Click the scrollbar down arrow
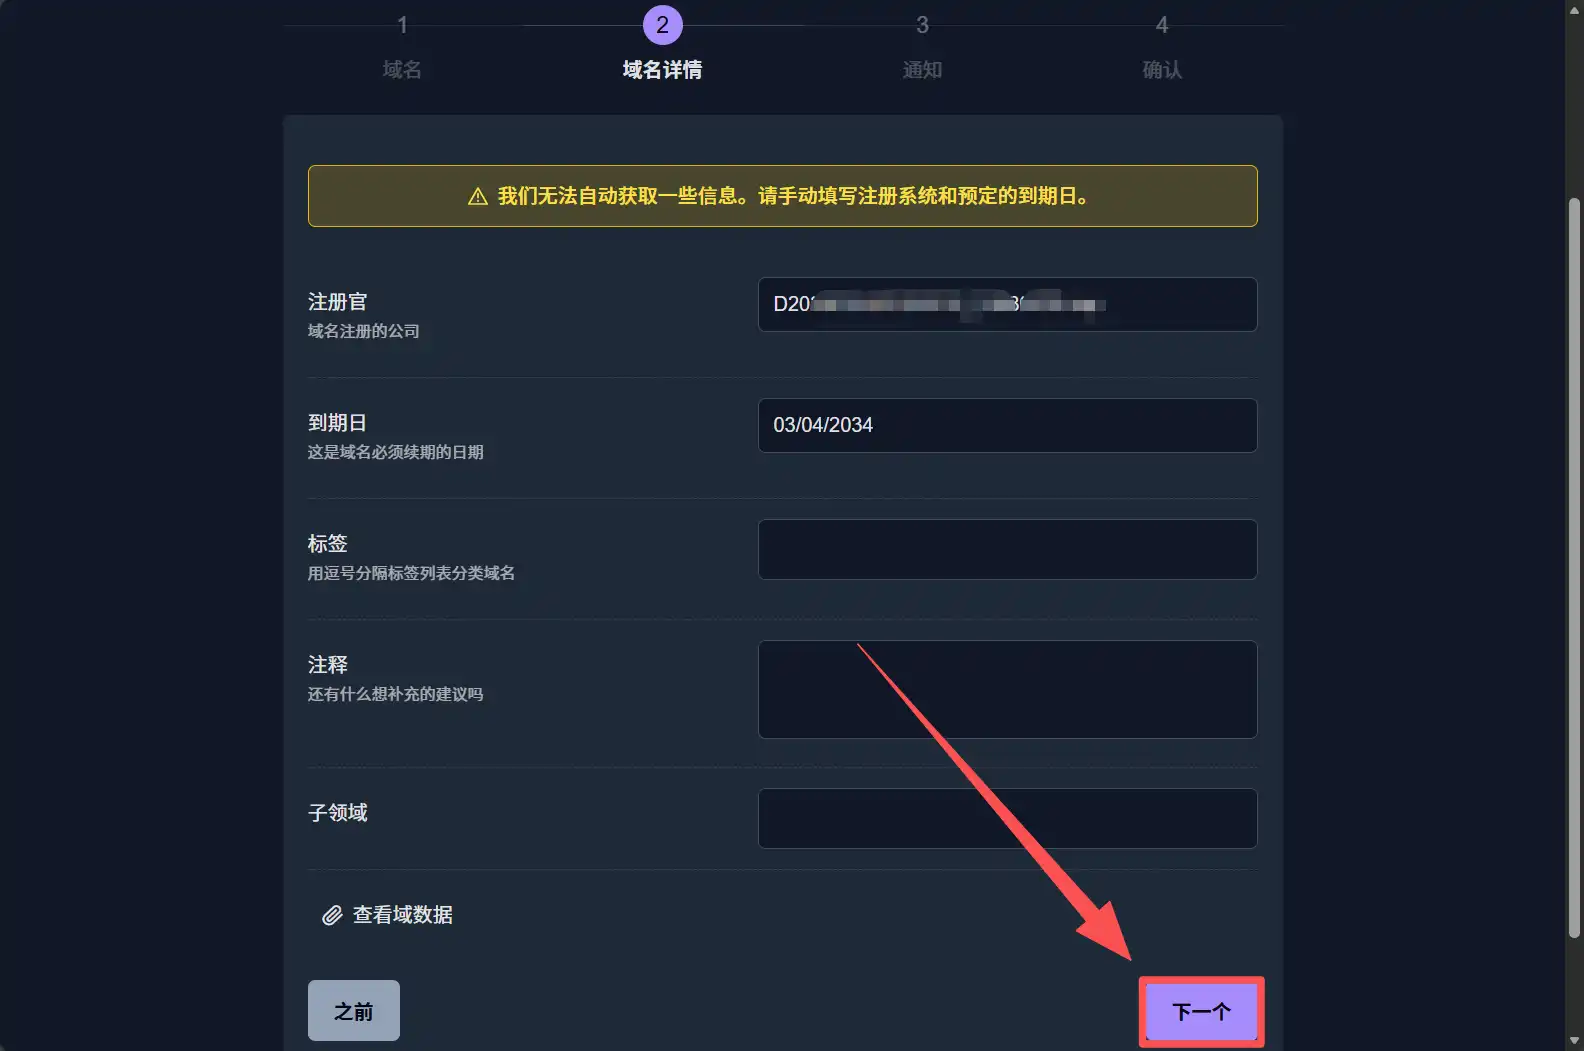1584x1051 pixels. pyautogui.click(x=1574, y=1041)
